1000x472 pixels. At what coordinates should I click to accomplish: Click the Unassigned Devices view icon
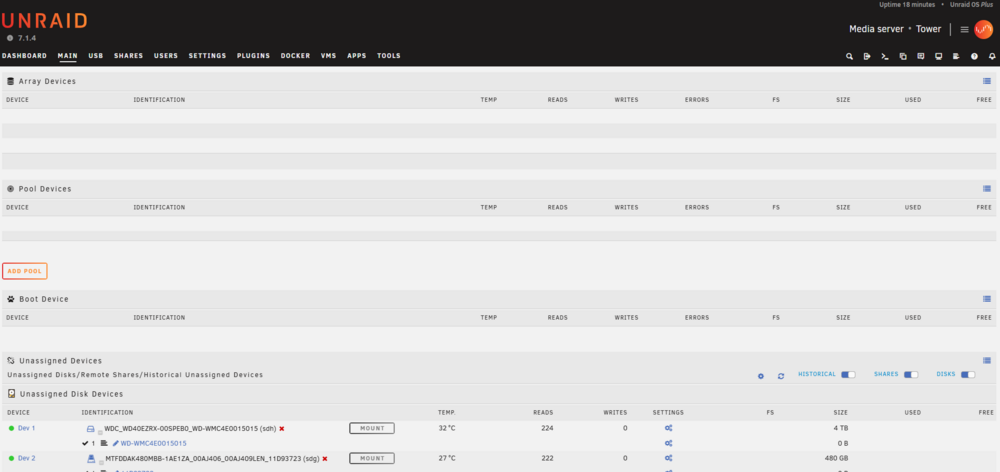987,360
